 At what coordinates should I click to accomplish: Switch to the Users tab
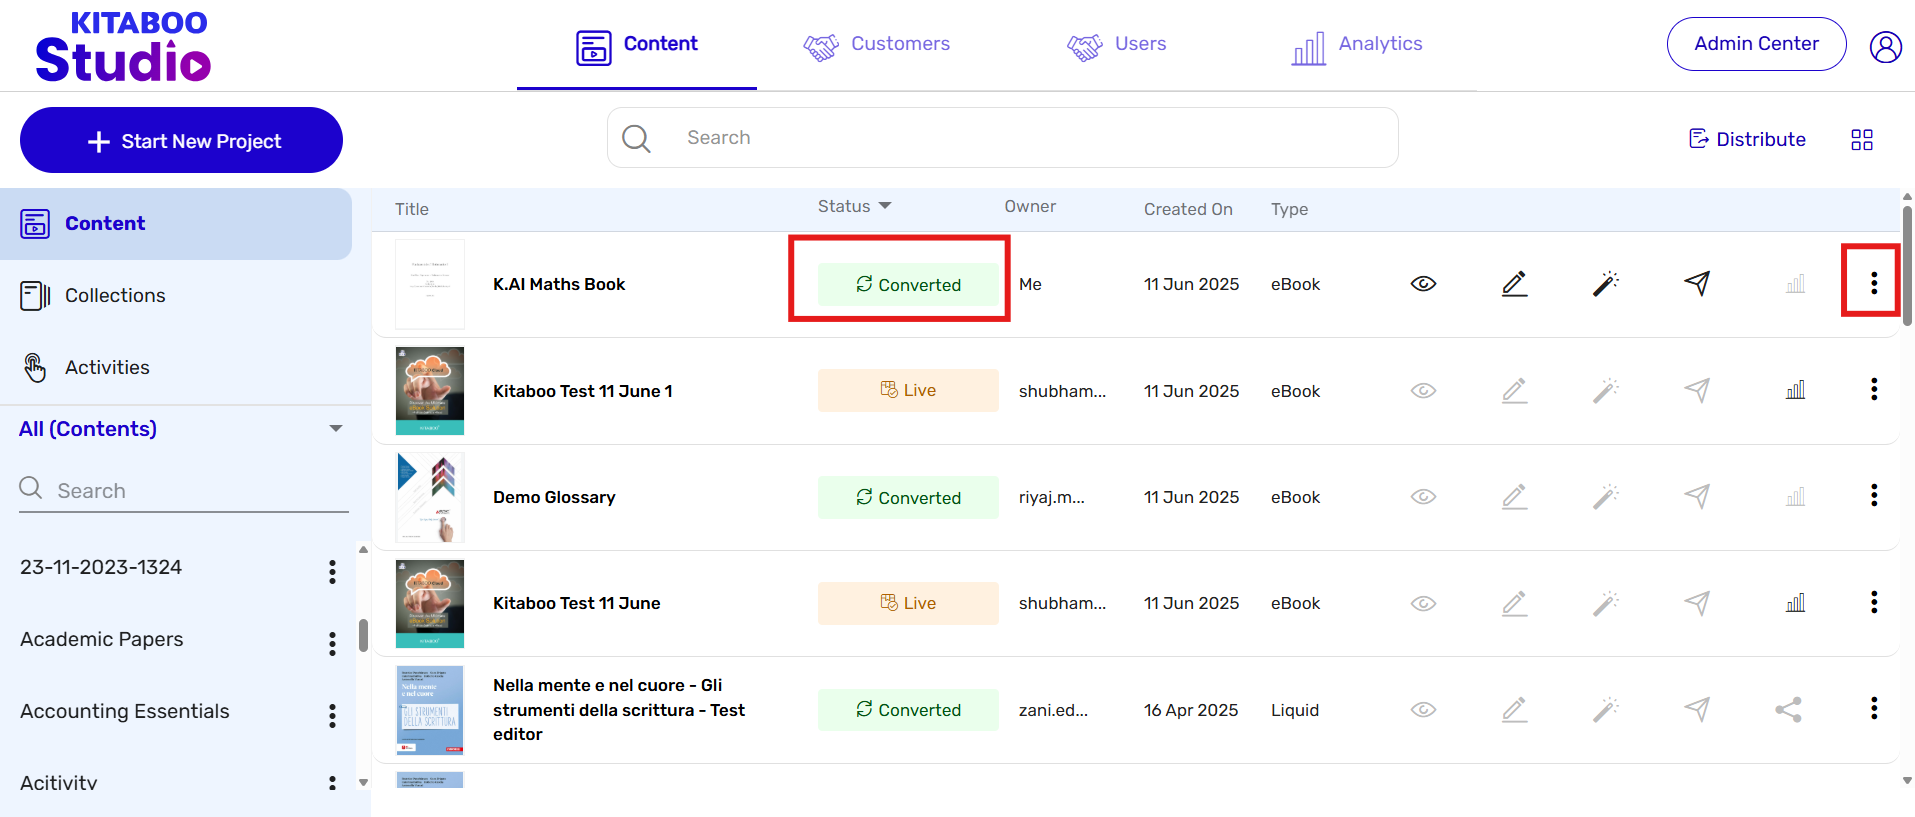tap(1116, 45)
